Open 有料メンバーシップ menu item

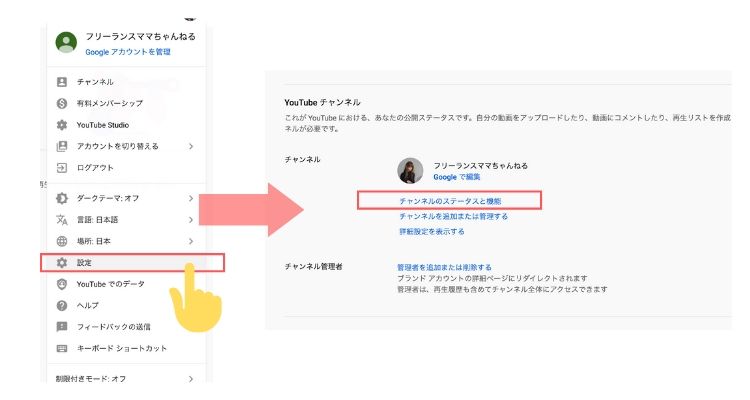[x=127, y=103]
